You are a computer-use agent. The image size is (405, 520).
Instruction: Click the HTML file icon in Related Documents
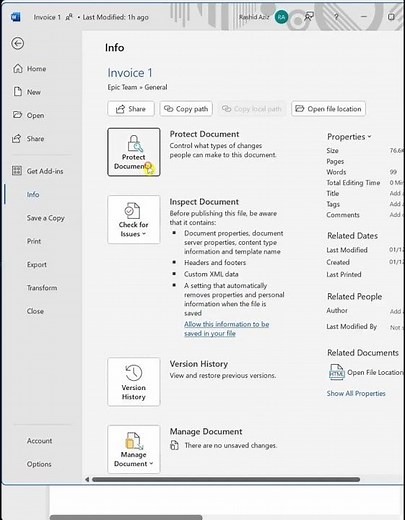[336, 372]
